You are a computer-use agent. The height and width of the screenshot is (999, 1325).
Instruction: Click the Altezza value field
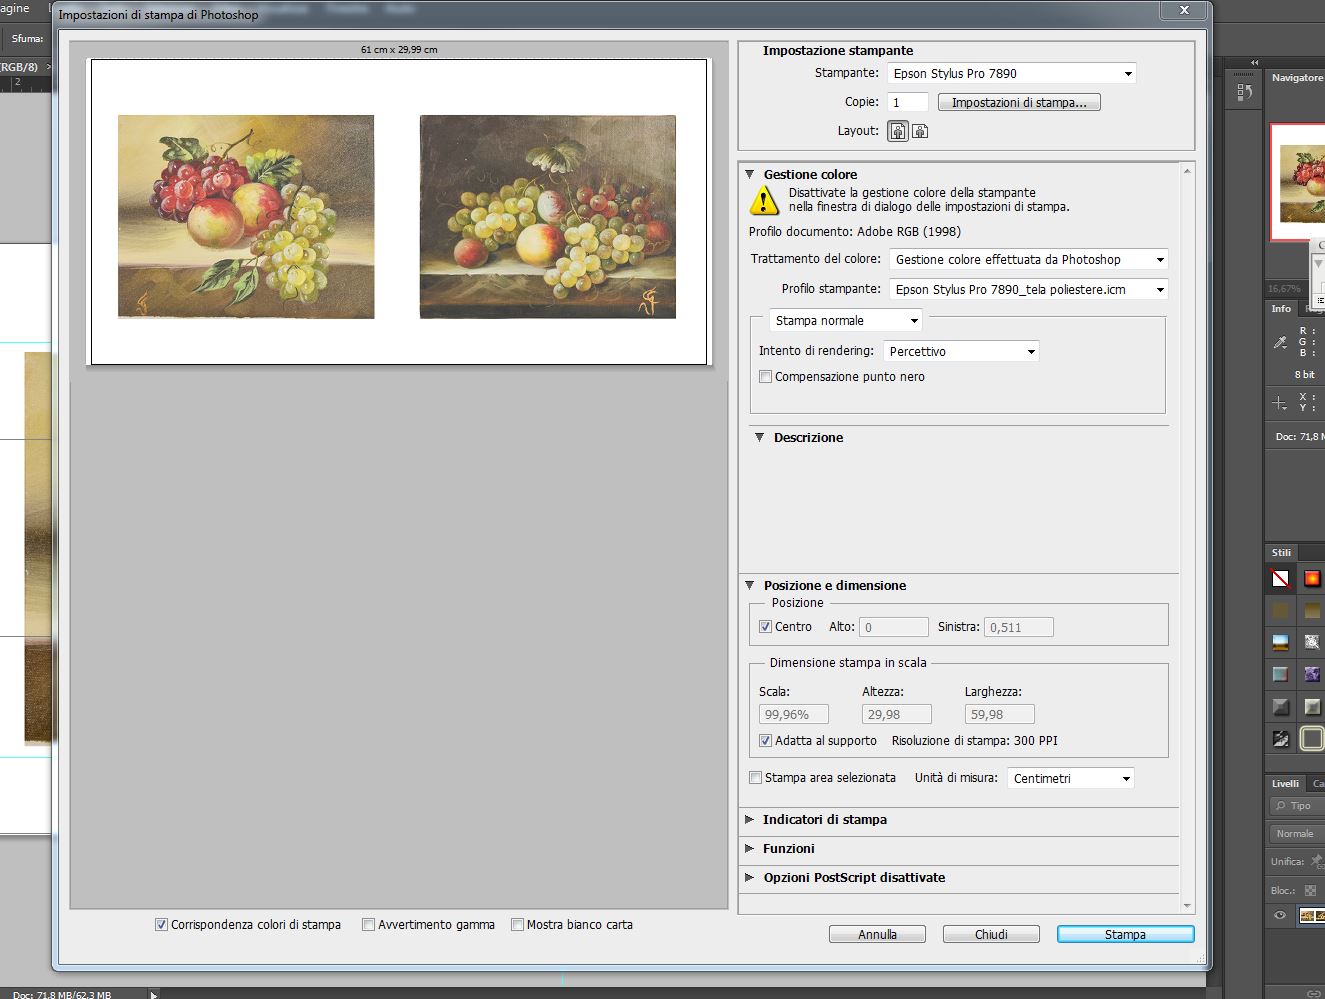tap(897, 715)
